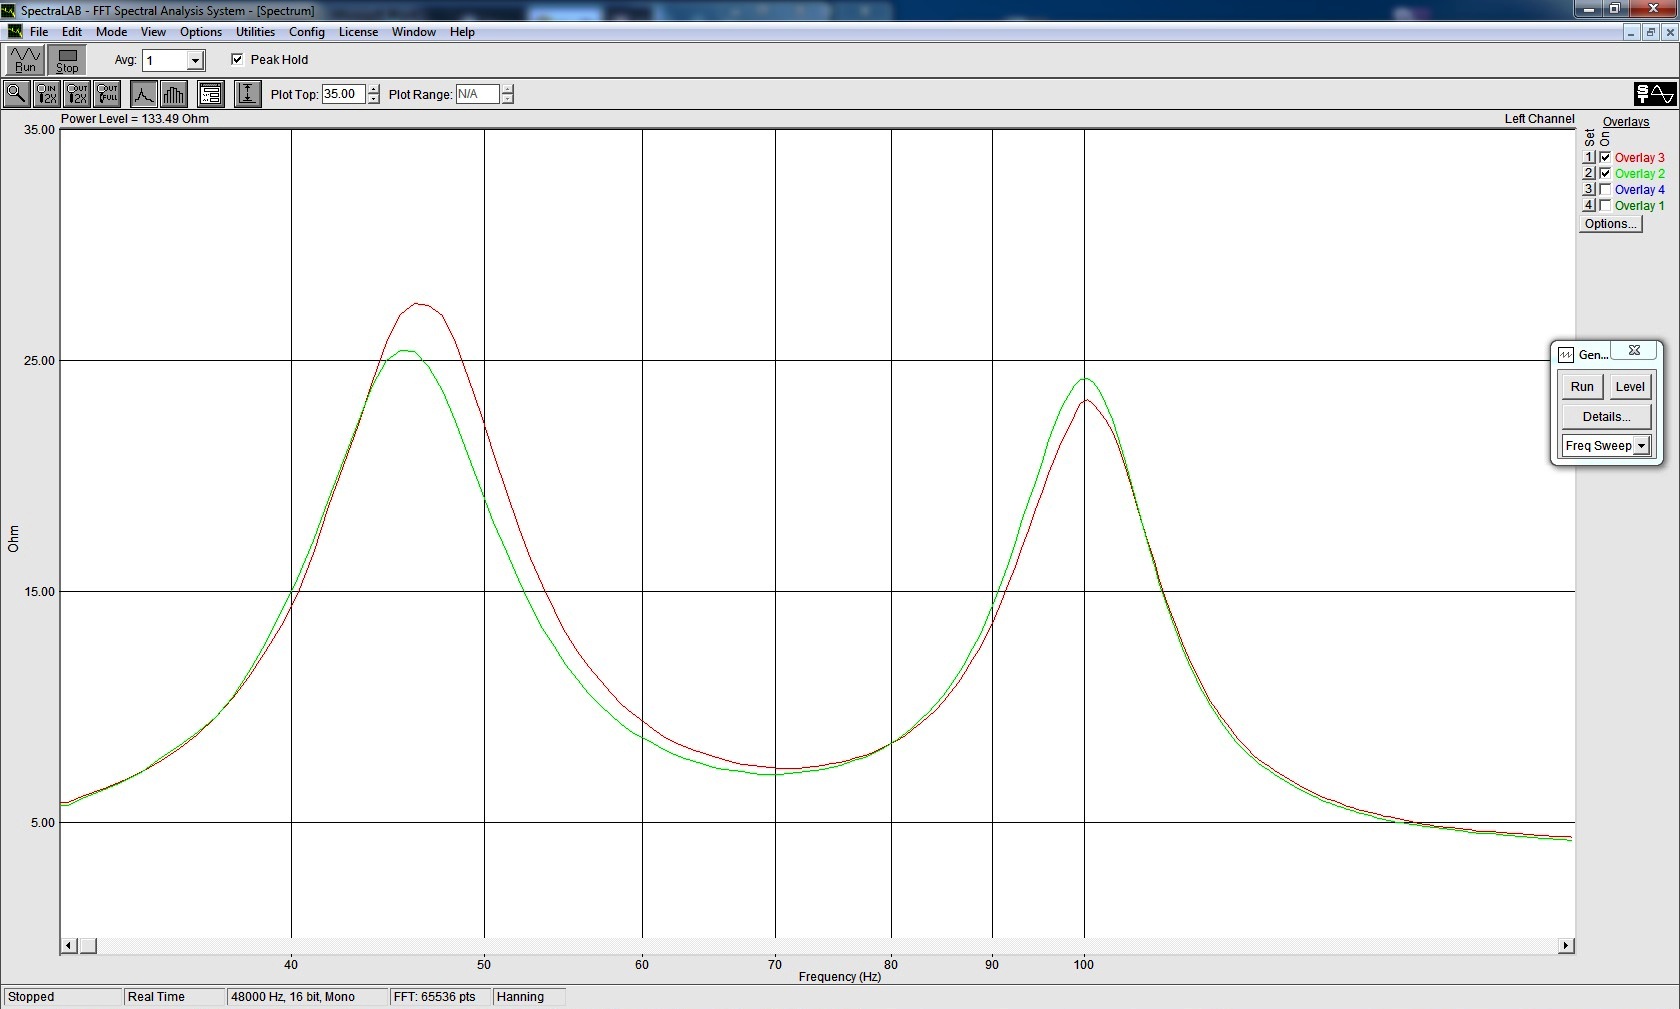The image size is (1680, 1009).
Task: Enable the Overlay 4 checkbox
Action: click(x=1605, y=189)
